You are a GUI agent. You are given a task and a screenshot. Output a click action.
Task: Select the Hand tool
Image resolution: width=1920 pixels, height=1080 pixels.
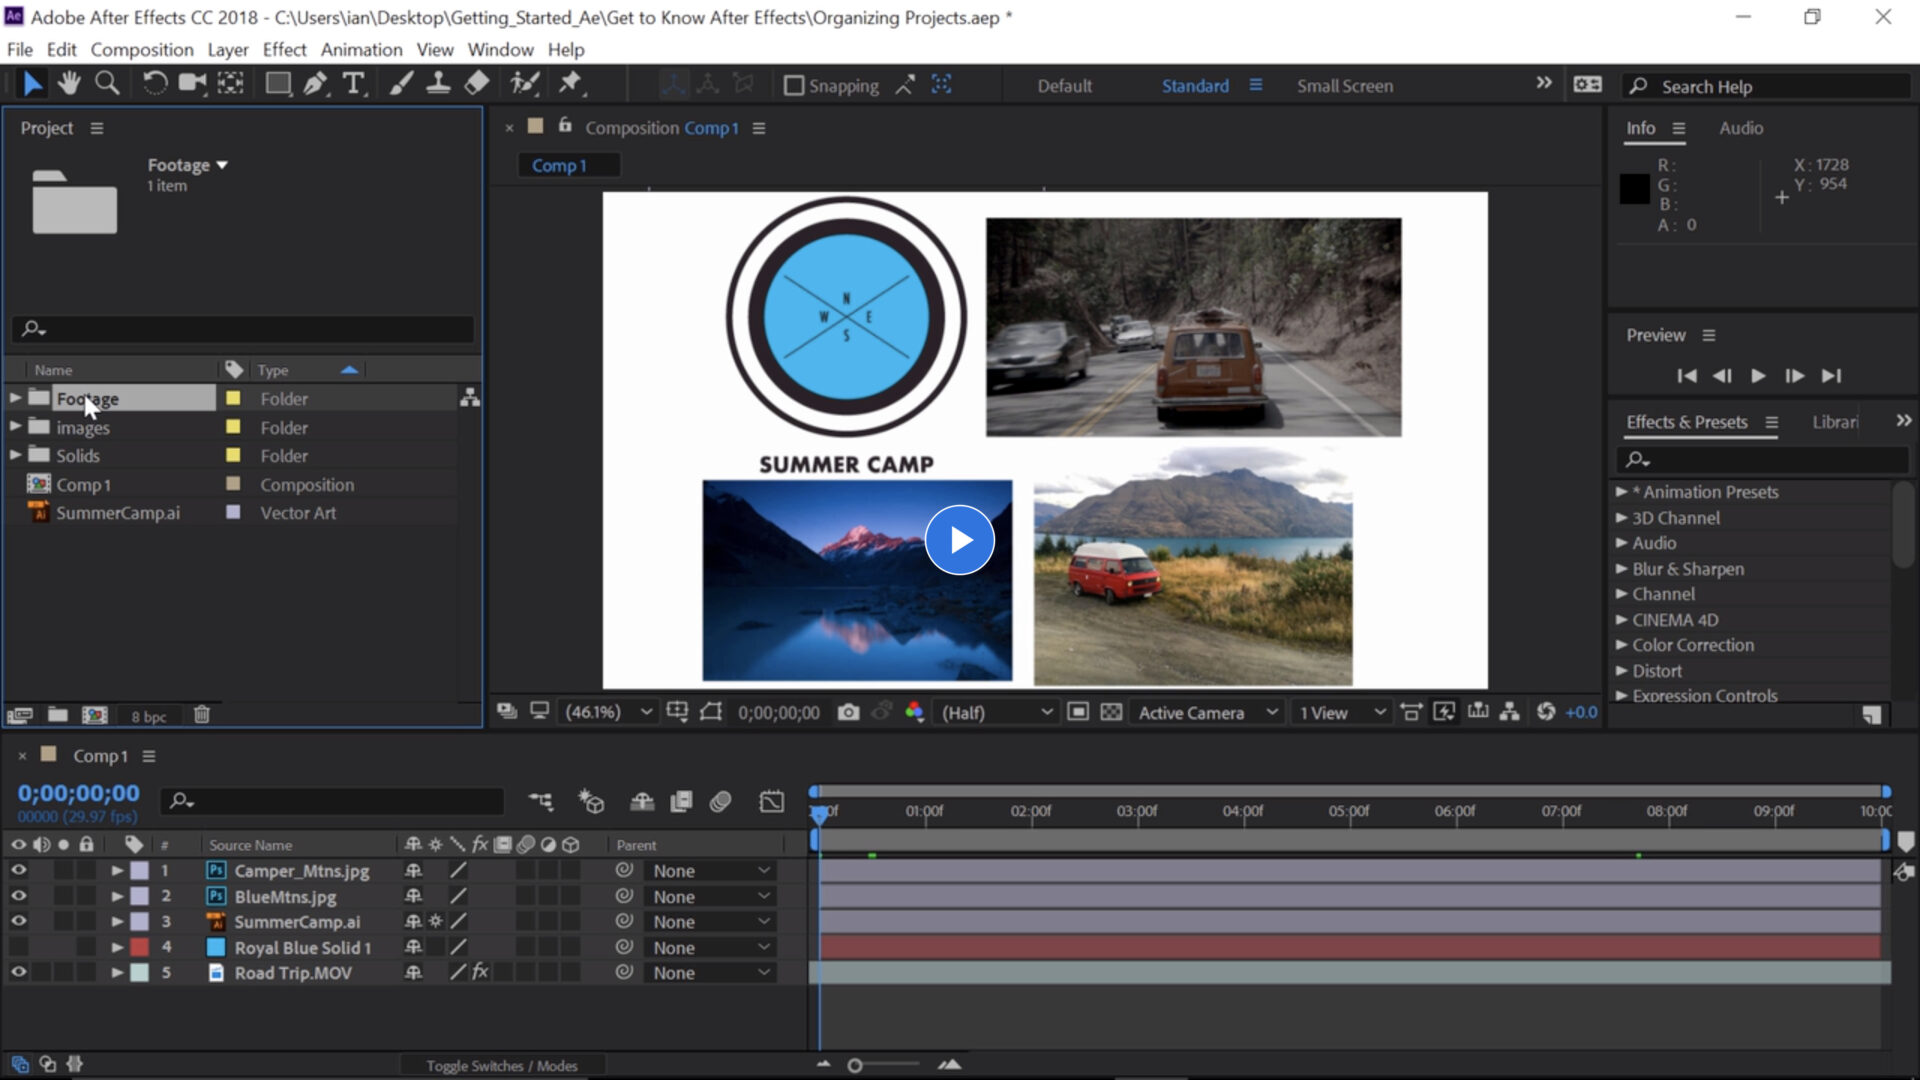tap(69, 84)
